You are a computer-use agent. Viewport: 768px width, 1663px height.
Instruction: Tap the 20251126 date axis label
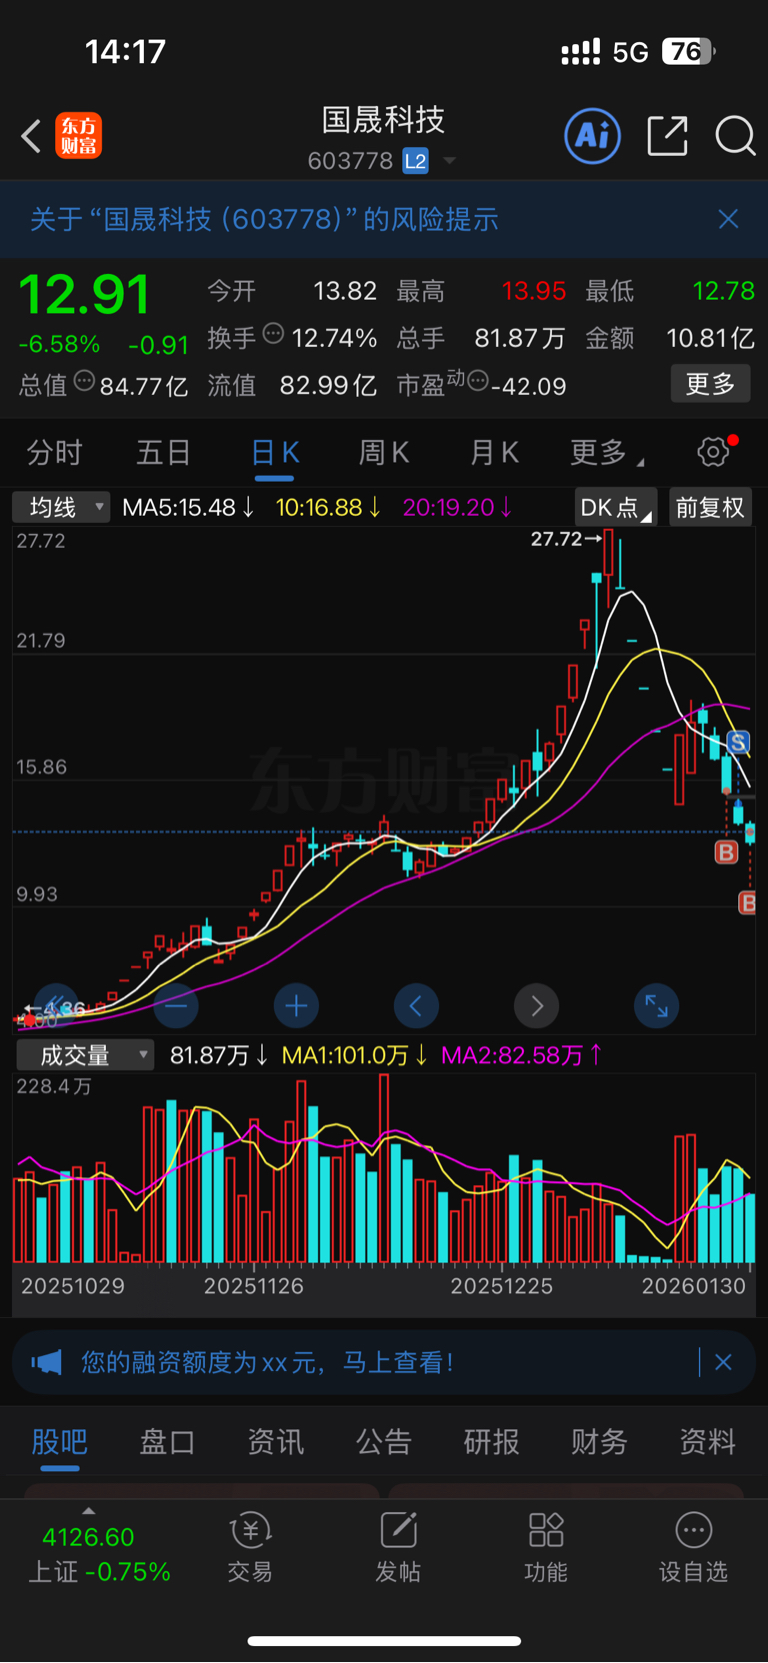click(254, 1286)
